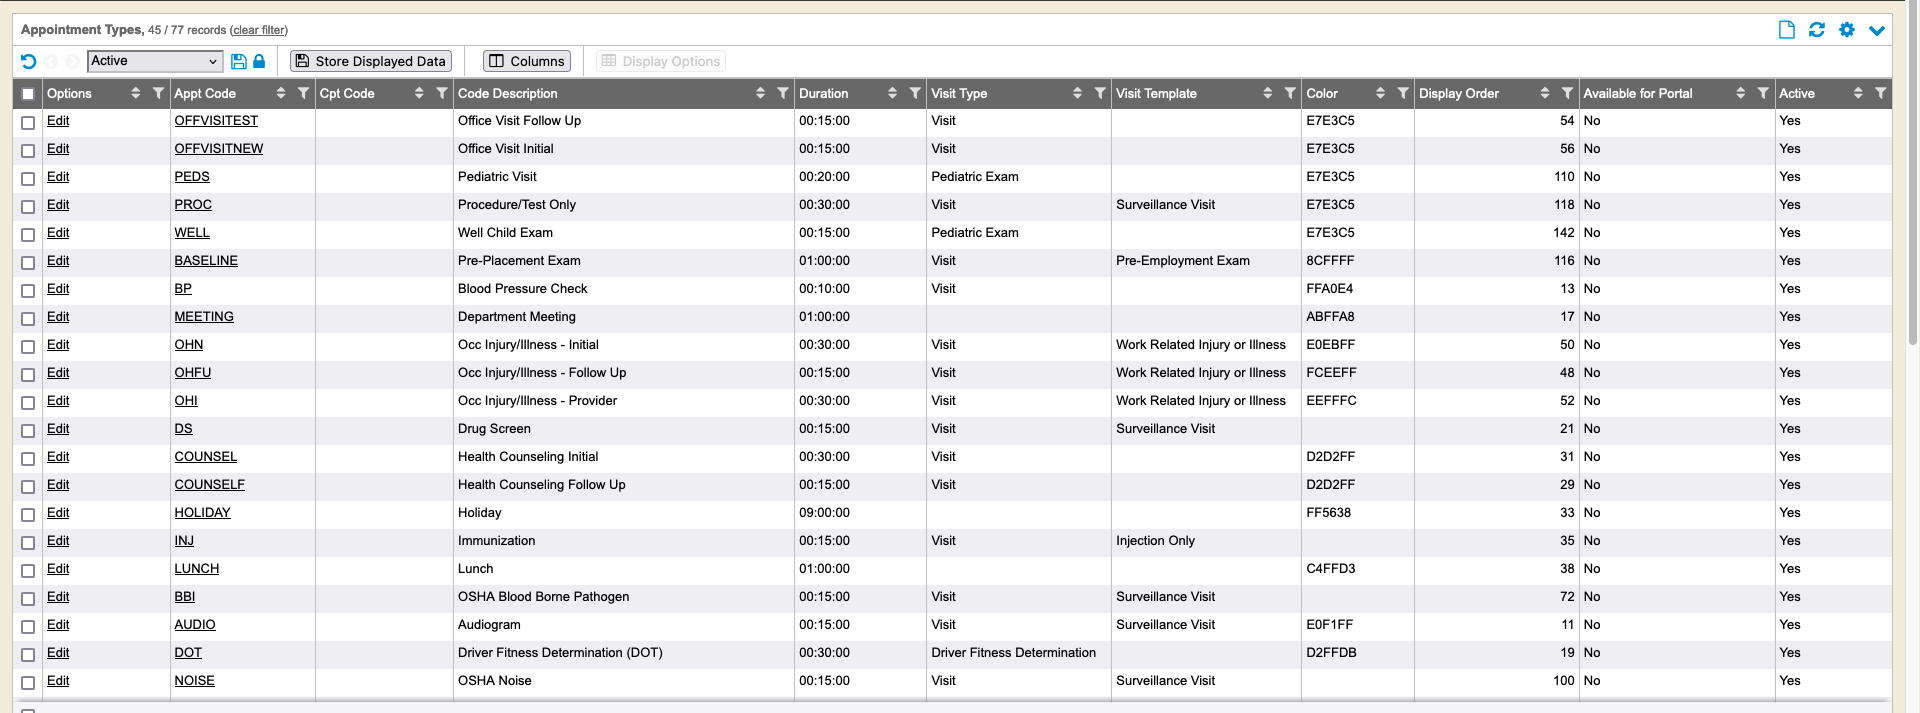Click the clear filter link
Viewport: 1920px width, 713px height.
(259, 30)
